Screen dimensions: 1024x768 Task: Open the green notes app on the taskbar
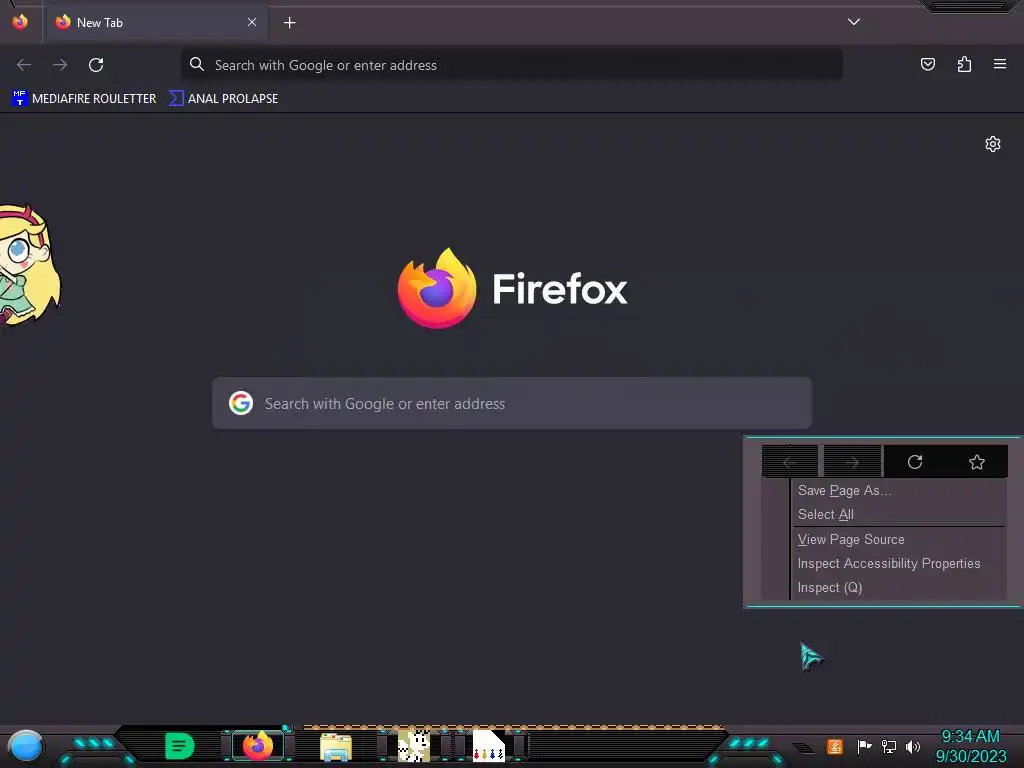pyautogui.click(x=180, y=746)
